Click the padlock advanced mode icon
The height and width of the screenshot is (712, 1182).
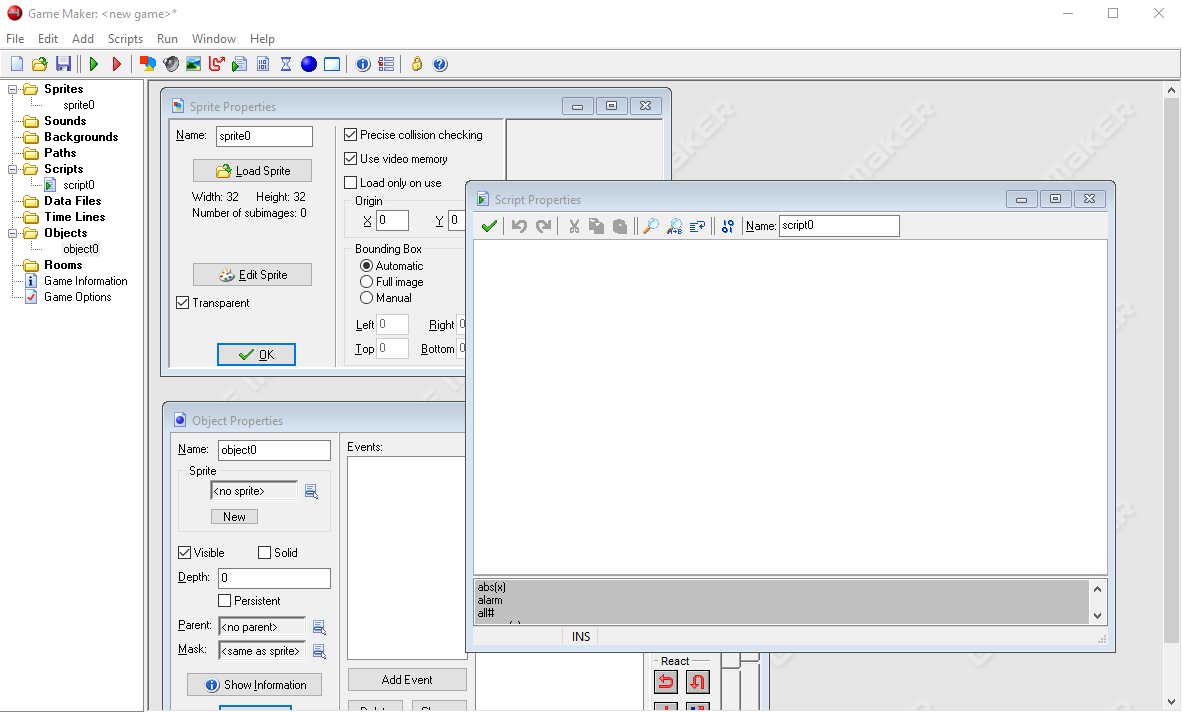coord(417,64)
